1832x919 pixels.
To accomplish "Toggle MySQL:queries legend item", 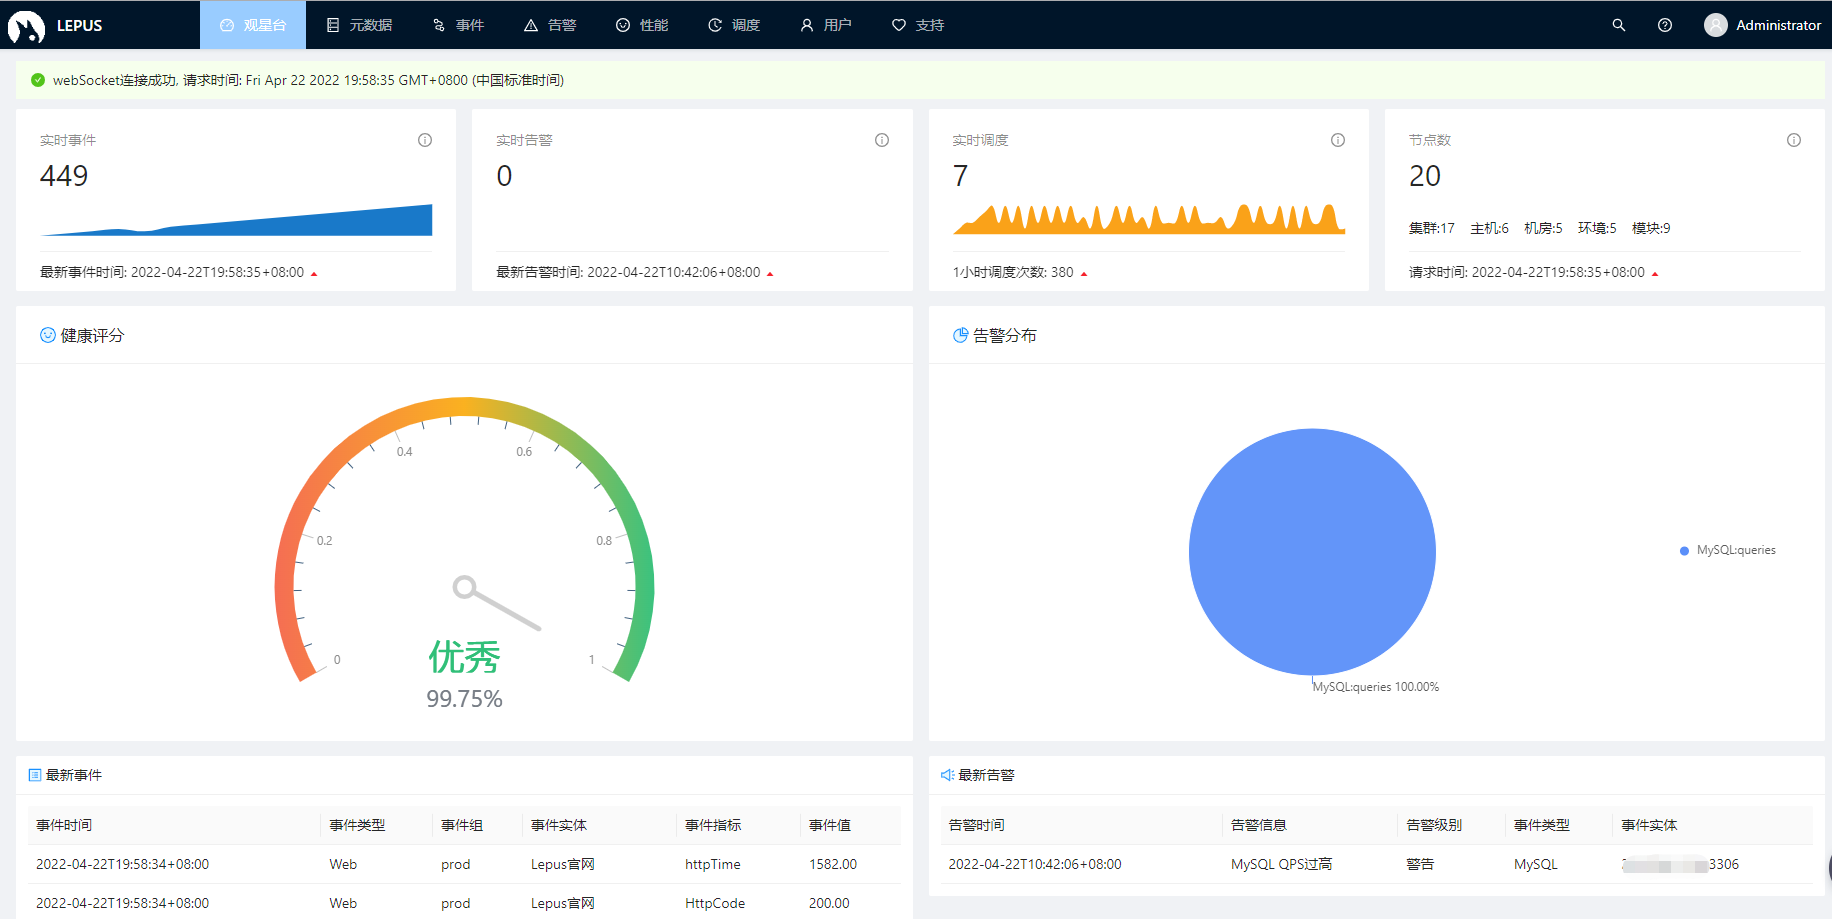I will click(1728, 550).
